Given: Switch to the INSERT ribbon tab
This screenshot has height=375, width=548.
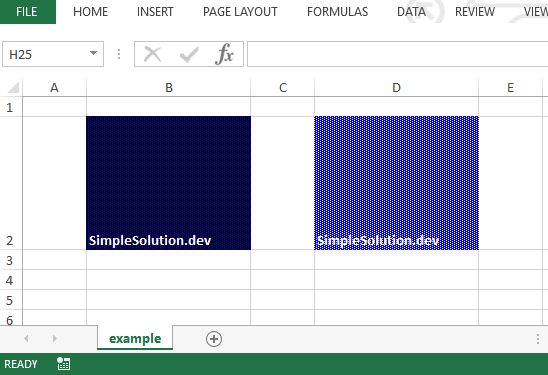Looking at the screenshot, I should (x=155, y=12).
